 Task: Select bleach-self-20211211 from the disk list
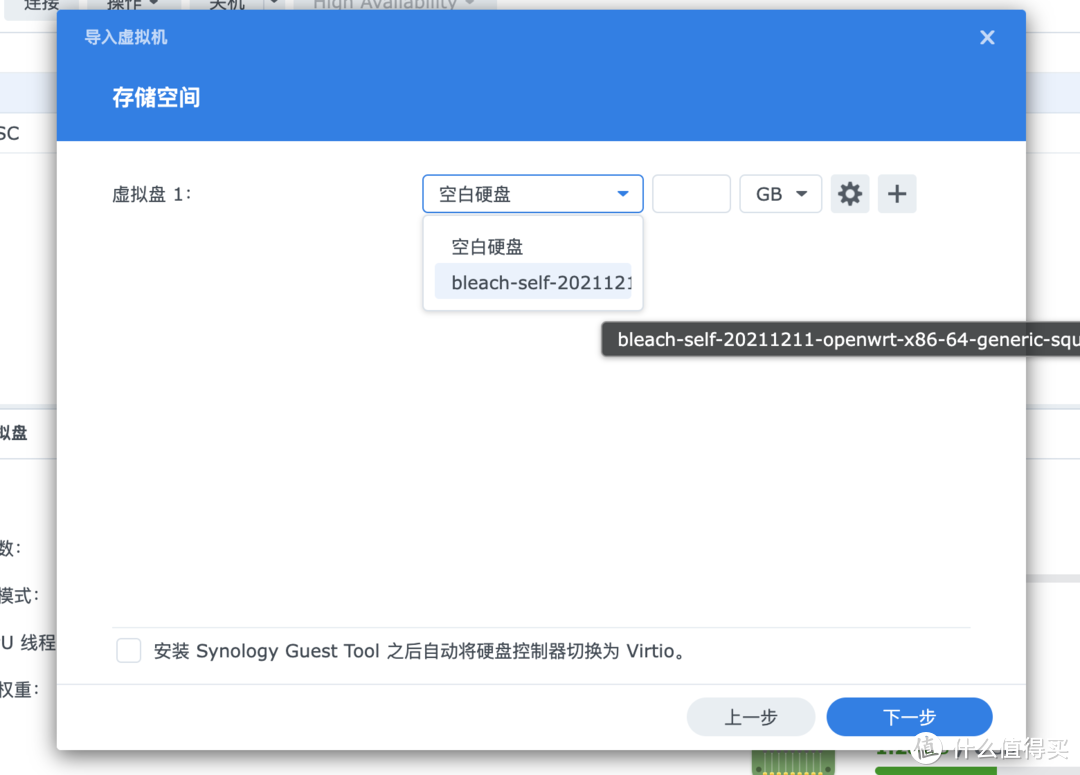(x=541, y=282)
